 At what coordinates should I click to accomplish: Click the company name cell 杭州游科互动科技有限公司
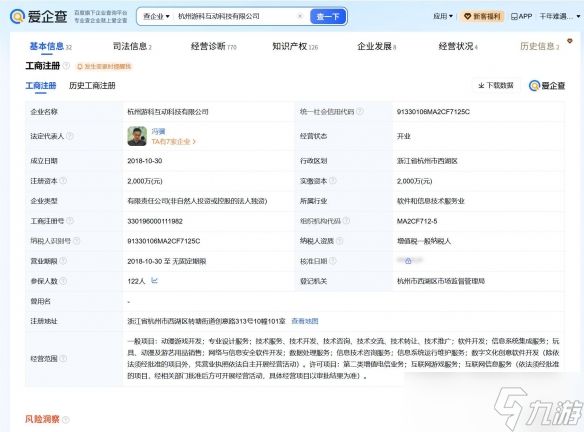point(168,112)
